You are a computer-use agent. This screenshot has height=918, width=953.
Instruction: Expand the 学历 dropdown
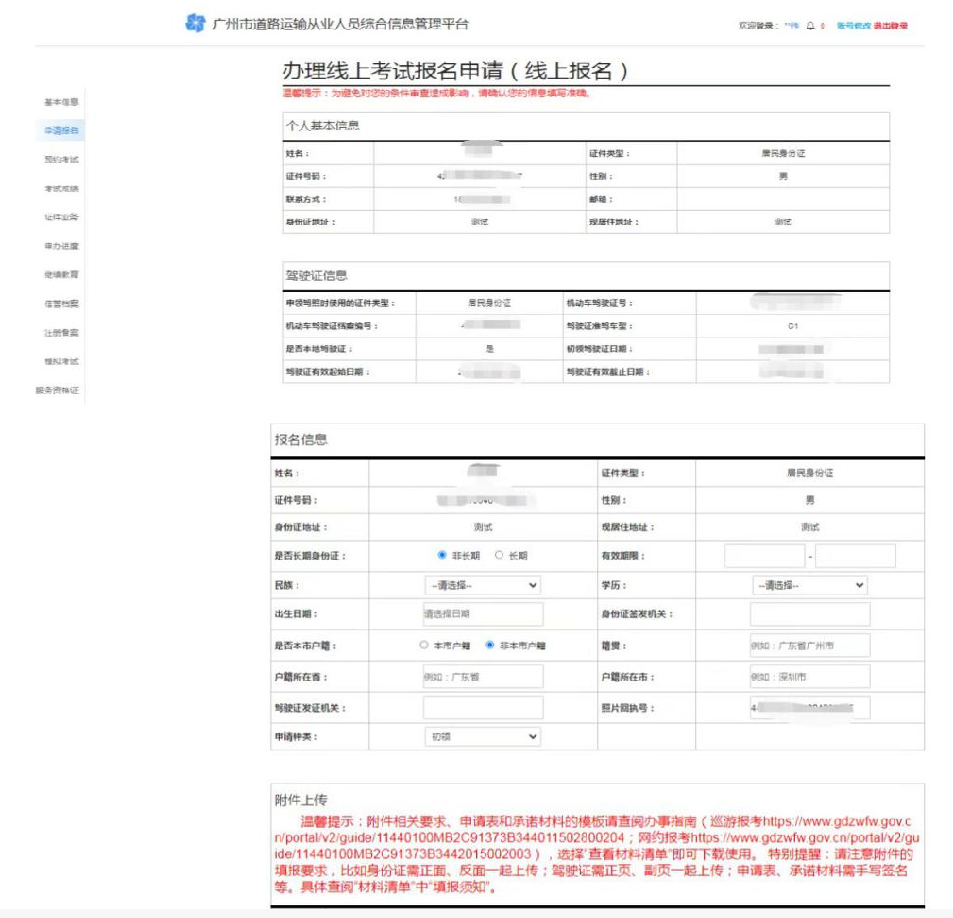(x=810, y=585)
